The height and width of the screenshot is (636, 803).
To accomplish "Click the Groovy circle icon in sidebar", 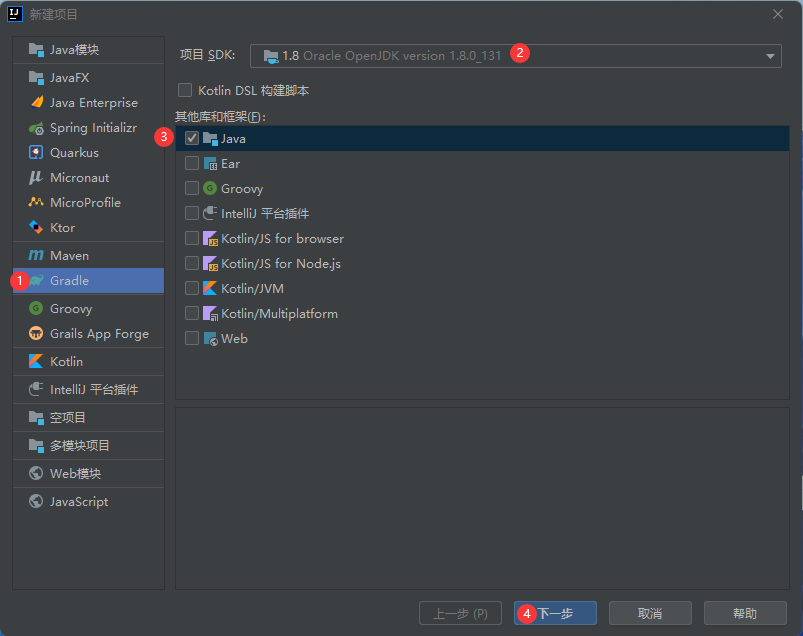I will click(x=36, y=308).
